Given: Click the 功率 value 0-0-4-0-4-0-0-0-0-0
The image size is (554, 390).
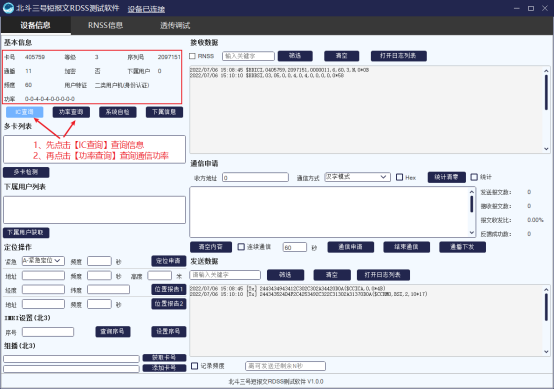Looking at the screenshot, I should pyautogui.click(x=50, y=99).
